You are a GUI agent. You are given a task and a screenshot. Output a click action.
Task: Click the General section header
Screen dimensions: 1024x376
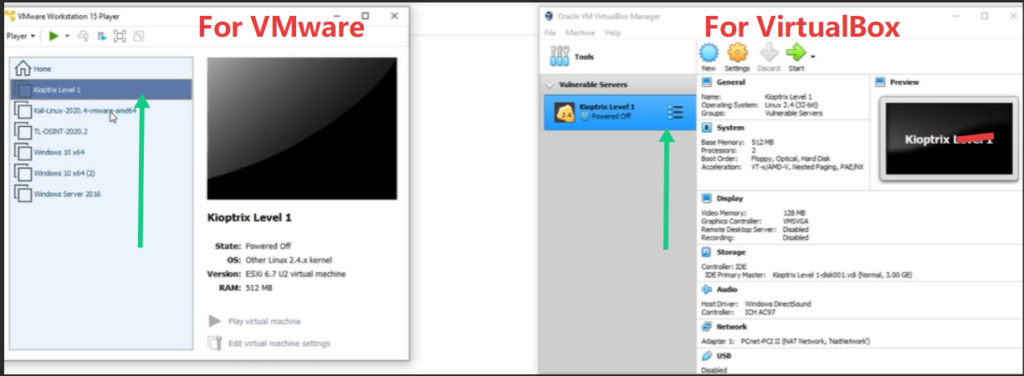pos(730,82)
